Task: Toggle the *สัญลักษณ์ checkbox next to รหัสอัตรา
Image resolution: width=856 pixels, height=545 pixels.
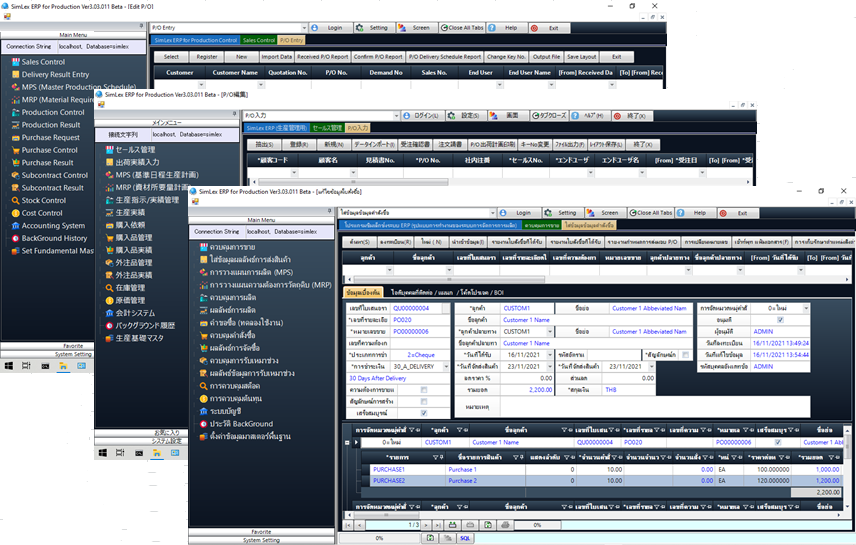Action: [686, 355]
